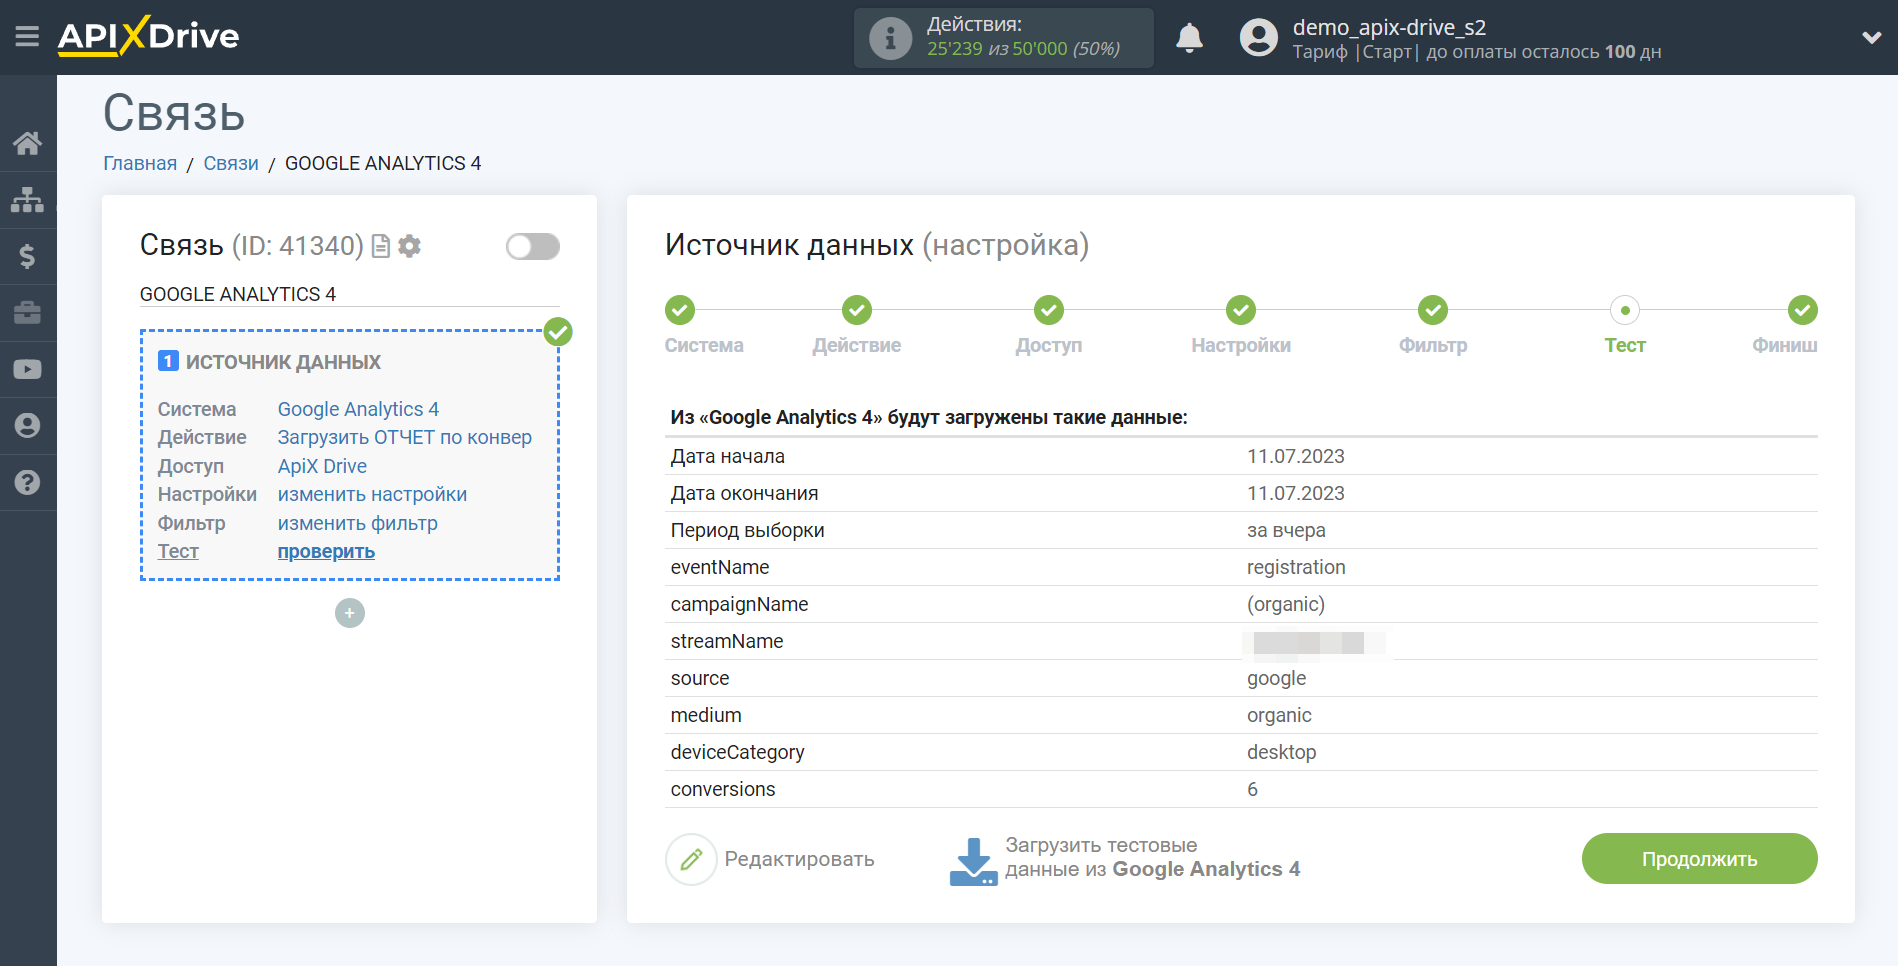This screenshot has height=966, width=1898.
Task: Go to the Действие step
Action: (x=857, y=311)
